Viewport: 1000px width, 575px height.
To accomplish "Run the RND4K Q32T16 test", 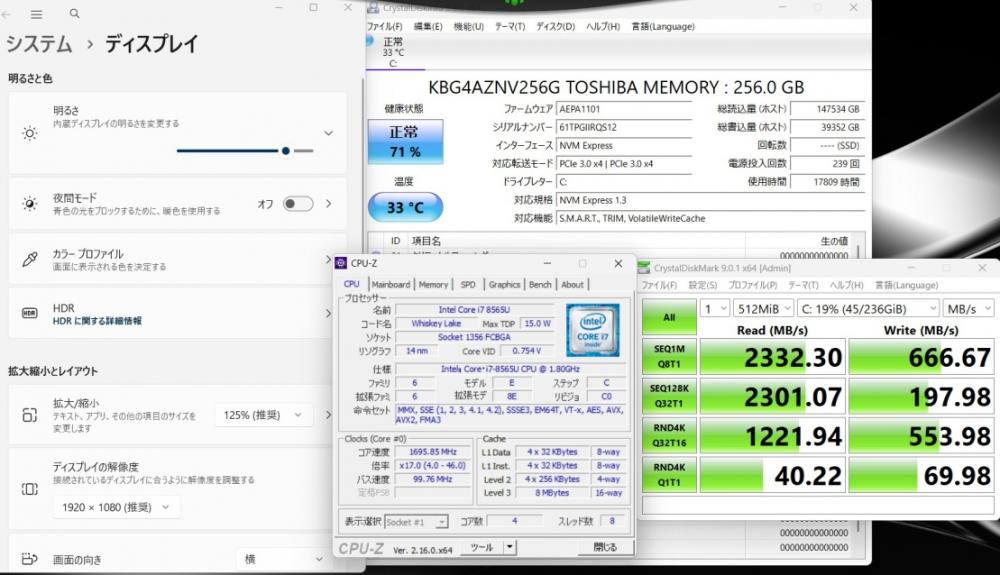I will click(x=669, y=435).
